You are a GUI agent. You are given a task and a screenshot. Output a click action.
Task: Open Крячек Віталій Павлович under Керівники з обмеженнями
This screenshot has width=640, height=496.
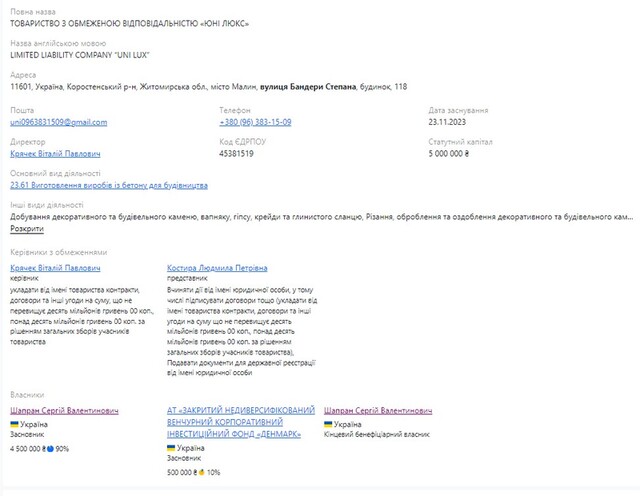[55, 268]
